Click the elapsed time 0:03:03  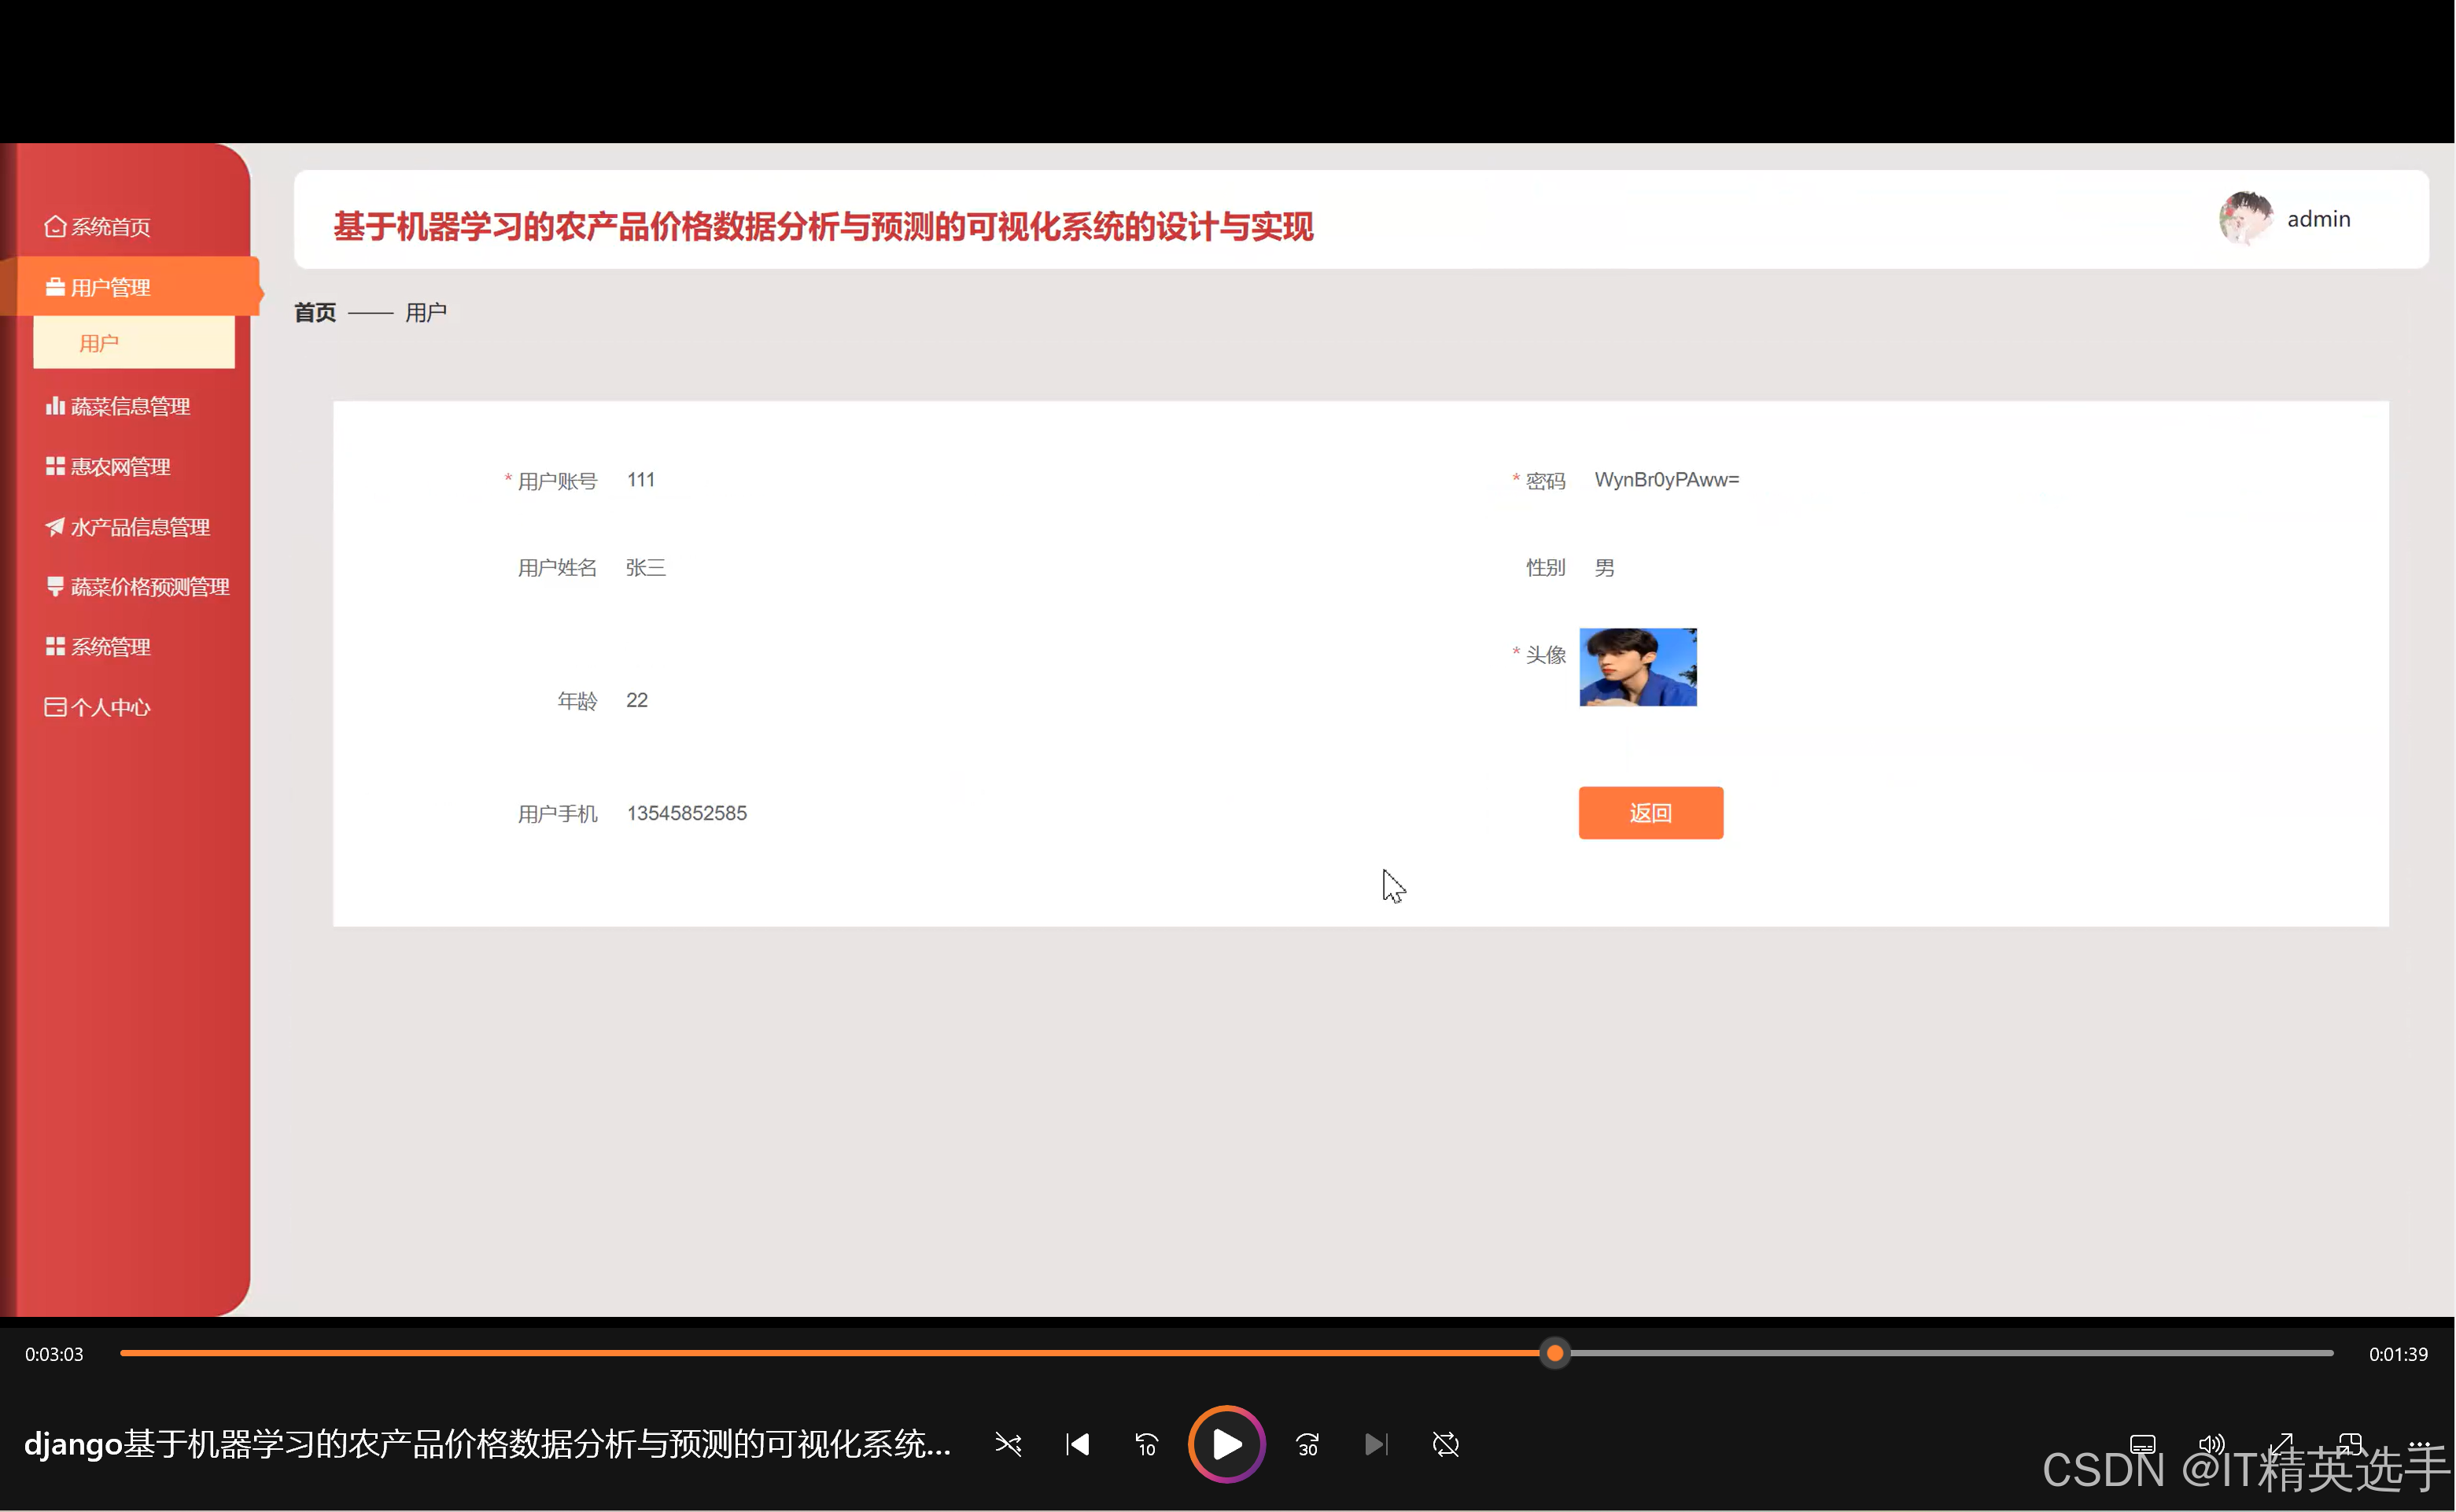[x=54, y=1353]
